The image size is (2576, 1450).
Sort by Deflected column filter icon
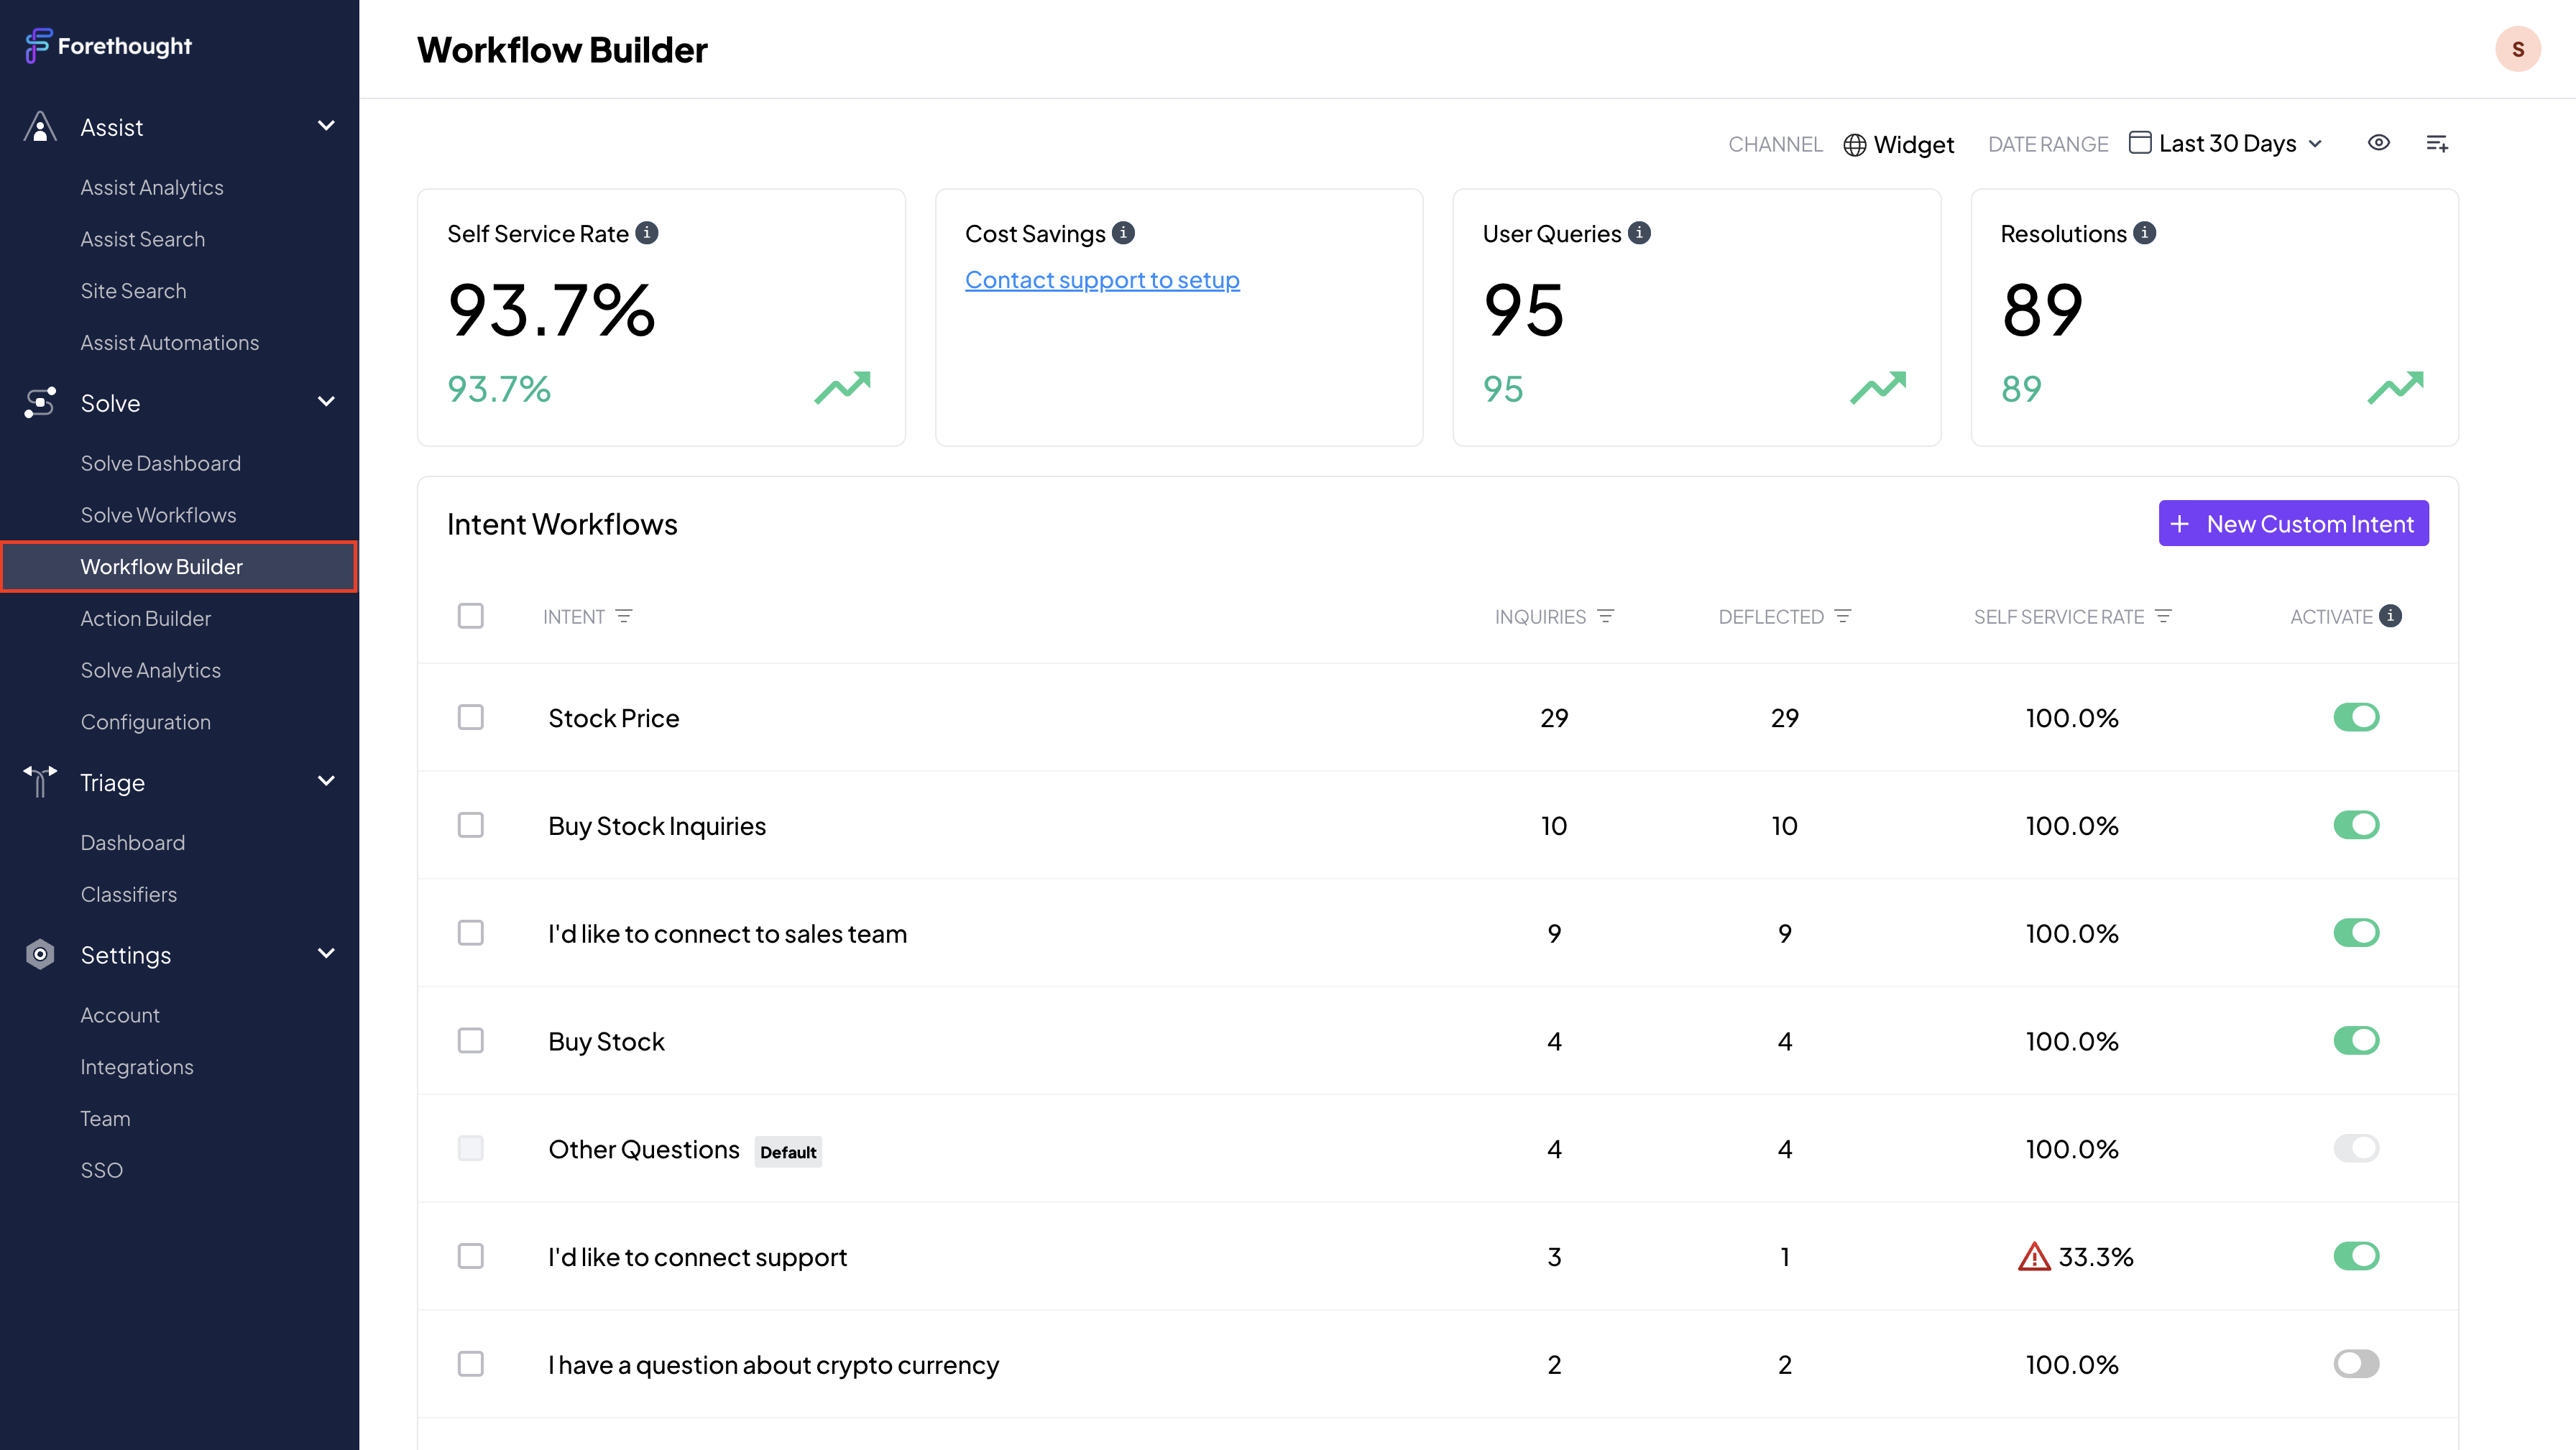(1843, 617)
